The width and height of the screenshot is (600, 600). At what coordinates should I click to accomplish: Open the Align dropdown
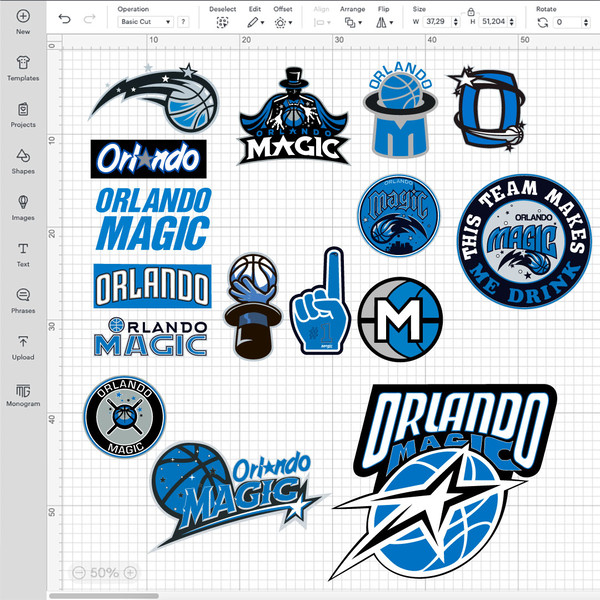[x=321, y=23]
